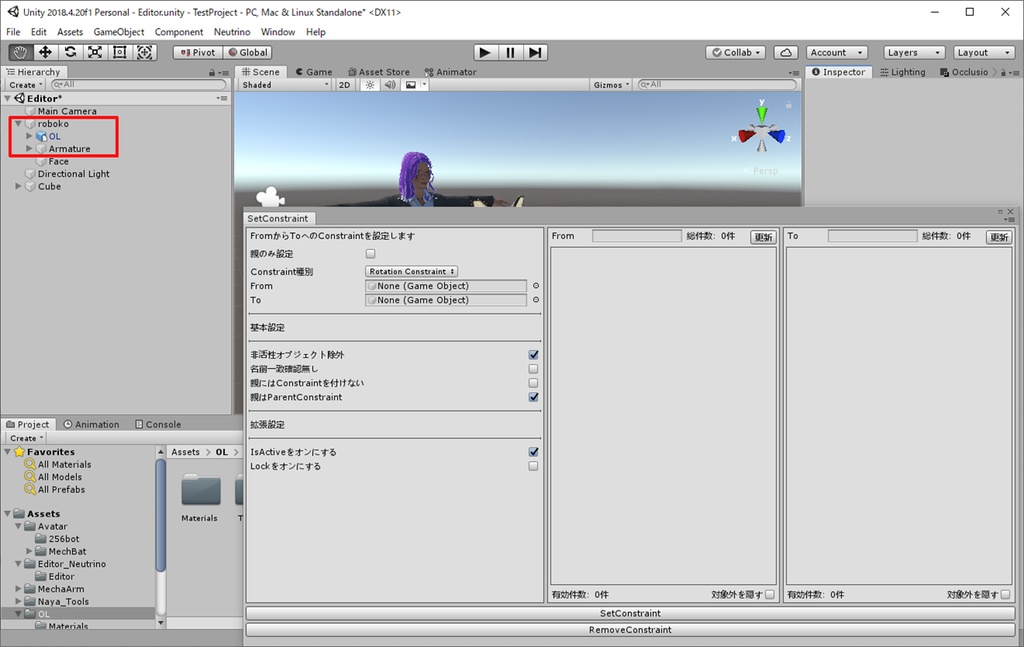This screenshot has height=647, width=1024.
Task: Select the Hand tool in the toolbar
Action: click(19, 52)
